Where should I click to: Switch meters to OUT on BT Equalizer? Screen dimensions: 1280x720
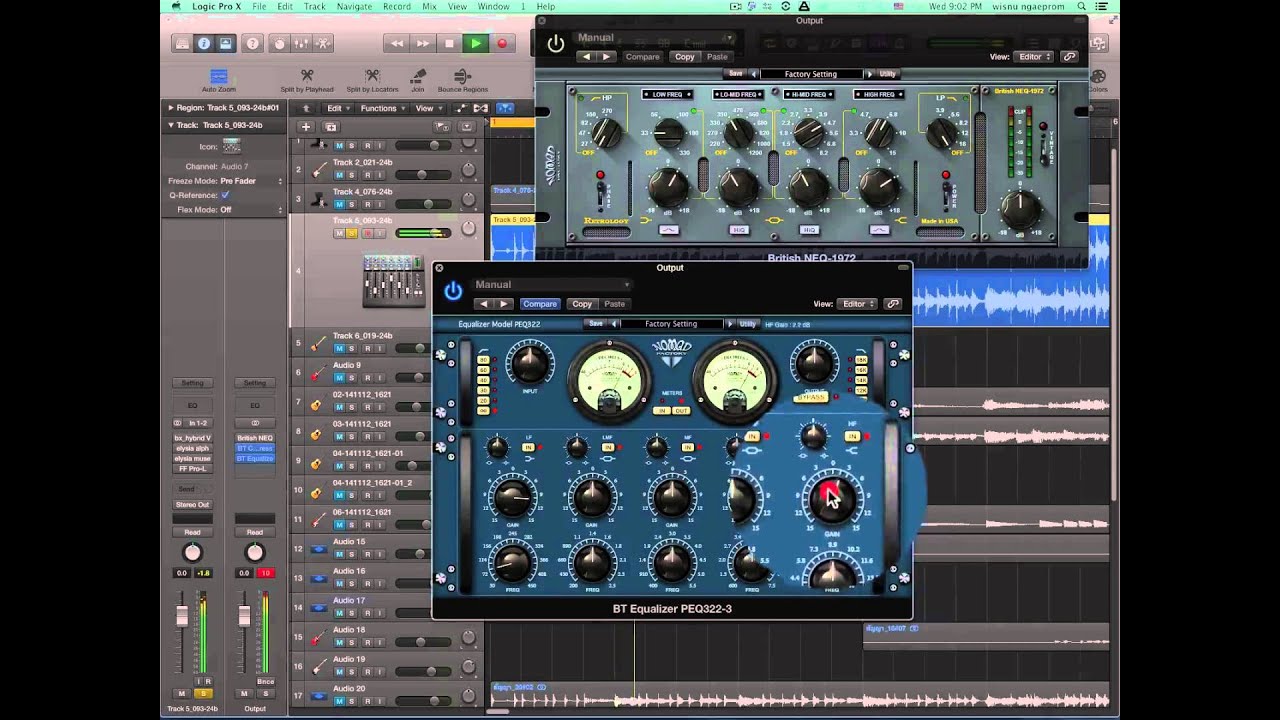tap(682, 411)
